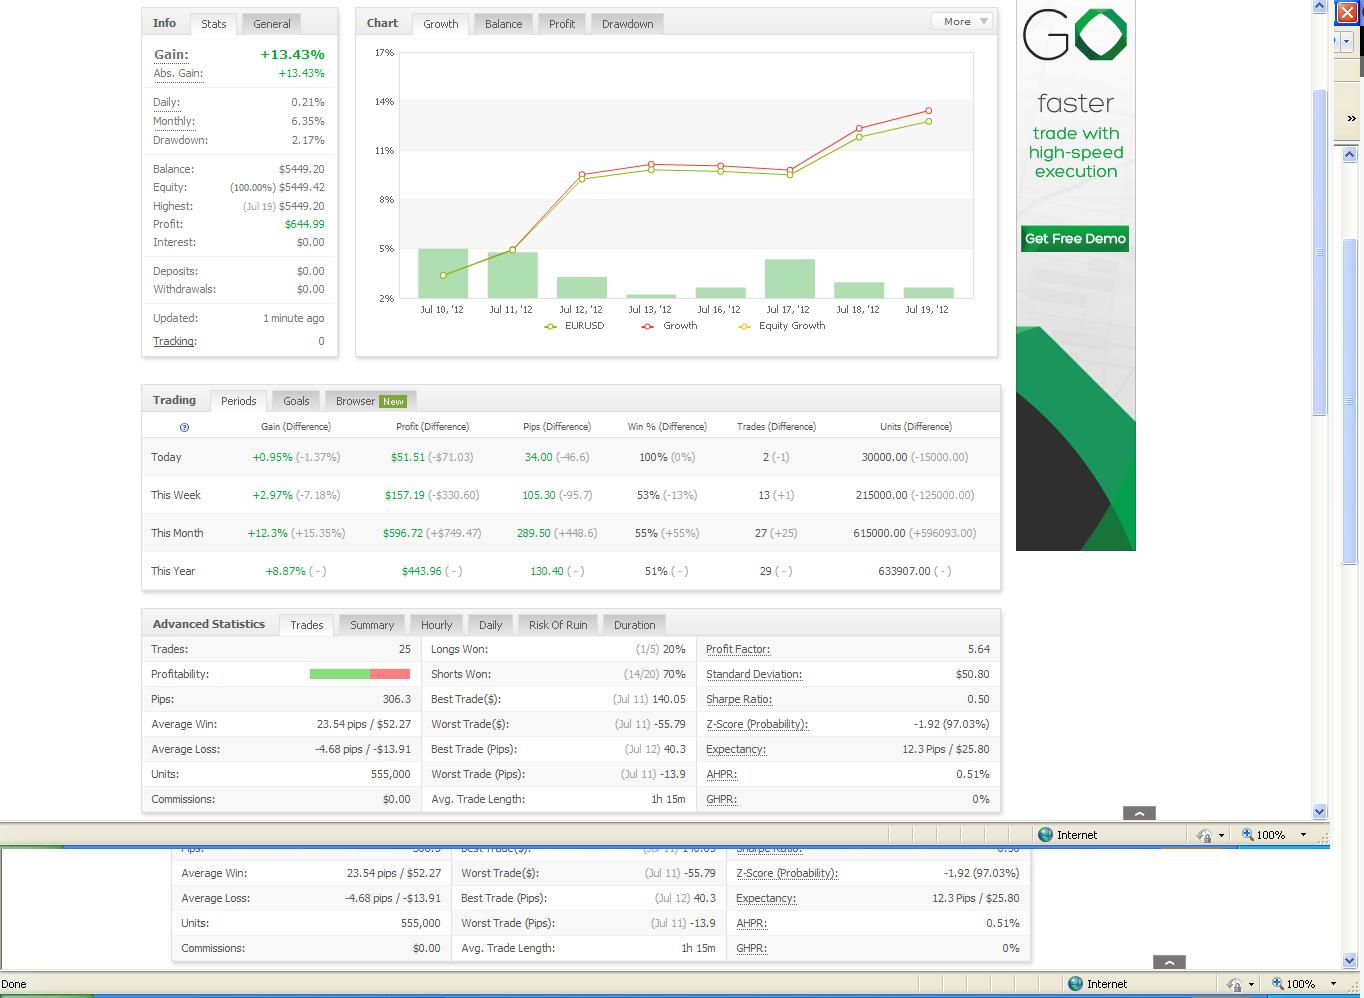Click the Balance value $5449.20
Image resolution: width=1364 pixels, height=998 pixels.
pos(301,169)
